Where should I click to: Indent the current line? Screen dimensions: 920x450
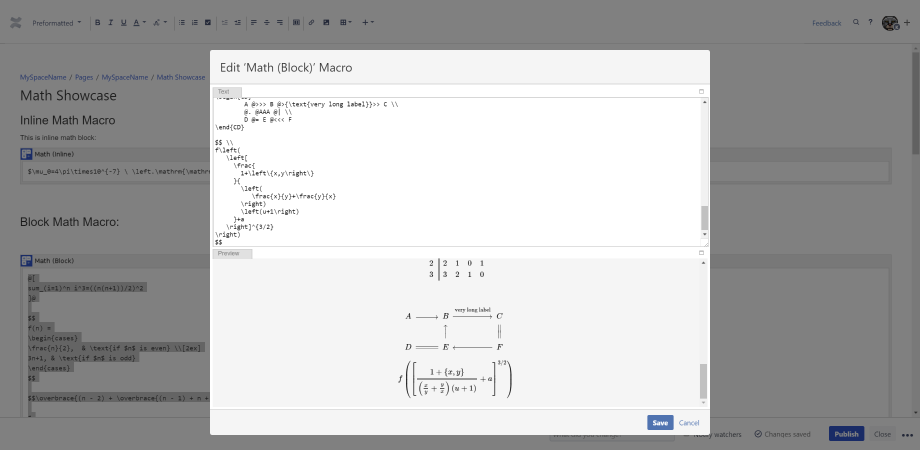(x=238, y=23)
